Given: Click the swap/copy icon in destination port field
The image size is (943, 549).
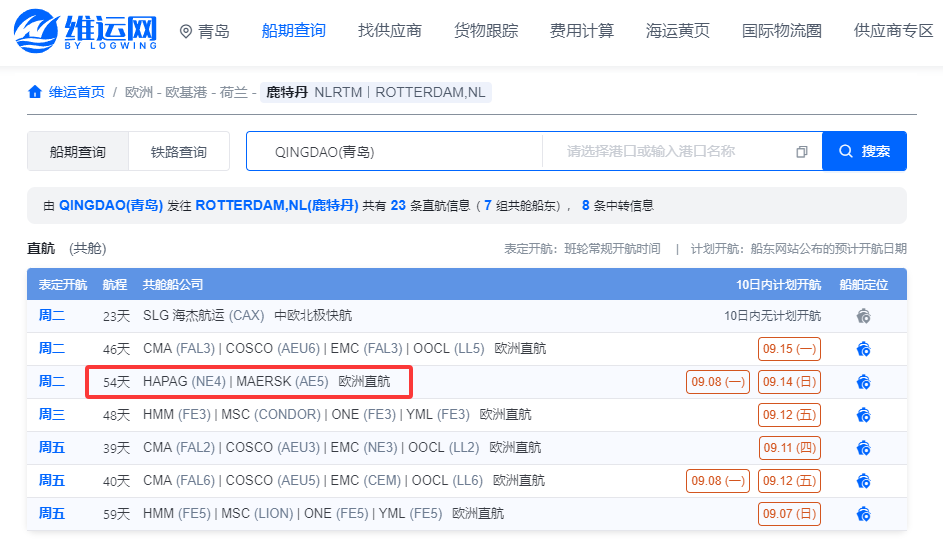Looking at the screenshot, I should tap(801, 152).
